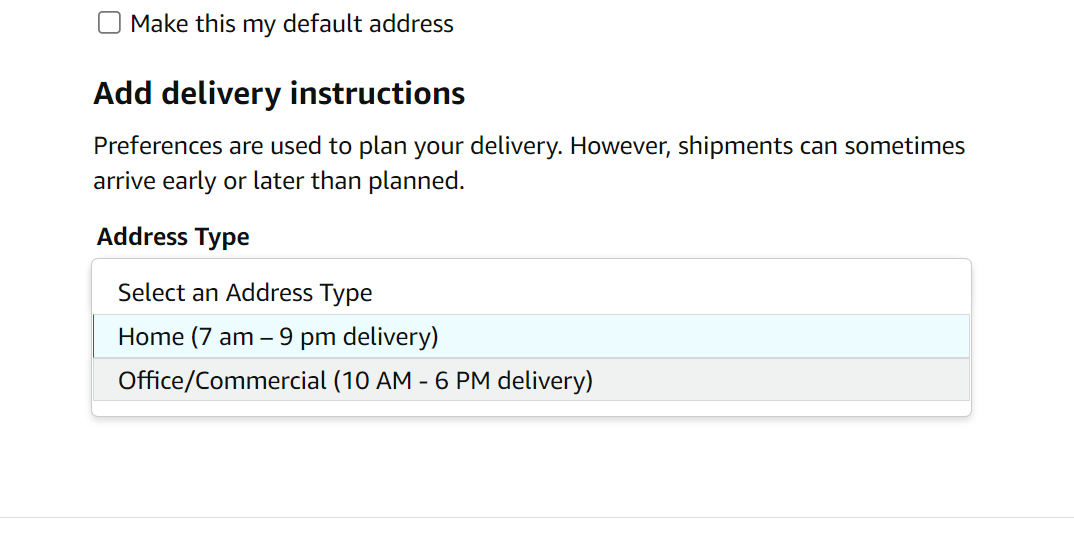Set address type to Home delivery
Image resolution: width=1074 pixels, height=549 pixels.
pos(532,336)
